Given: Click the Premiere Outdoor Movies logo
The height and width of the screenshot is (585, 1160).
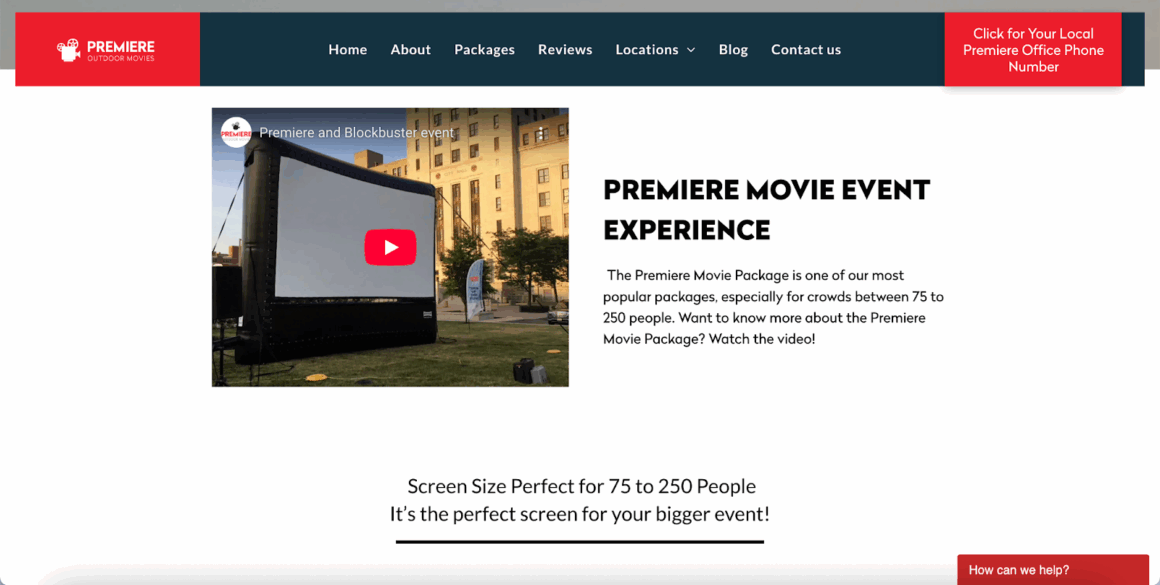Looking at the screenshot, I should pos(106,50).
